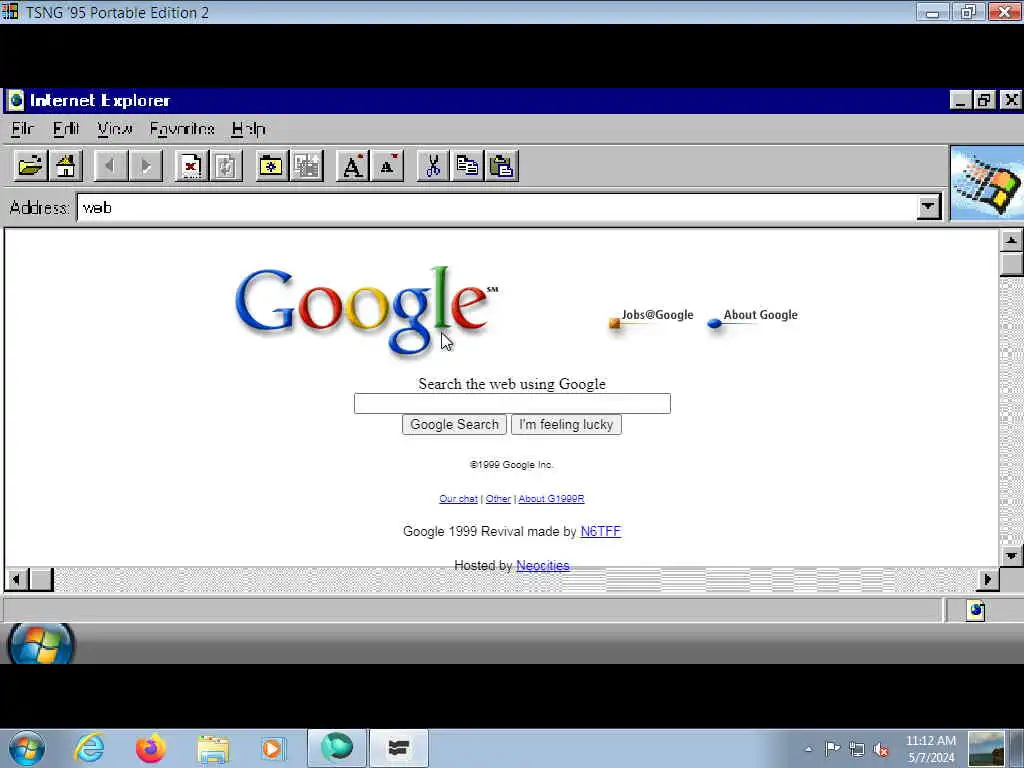Click the Google logo image

[x=366, y=310]
